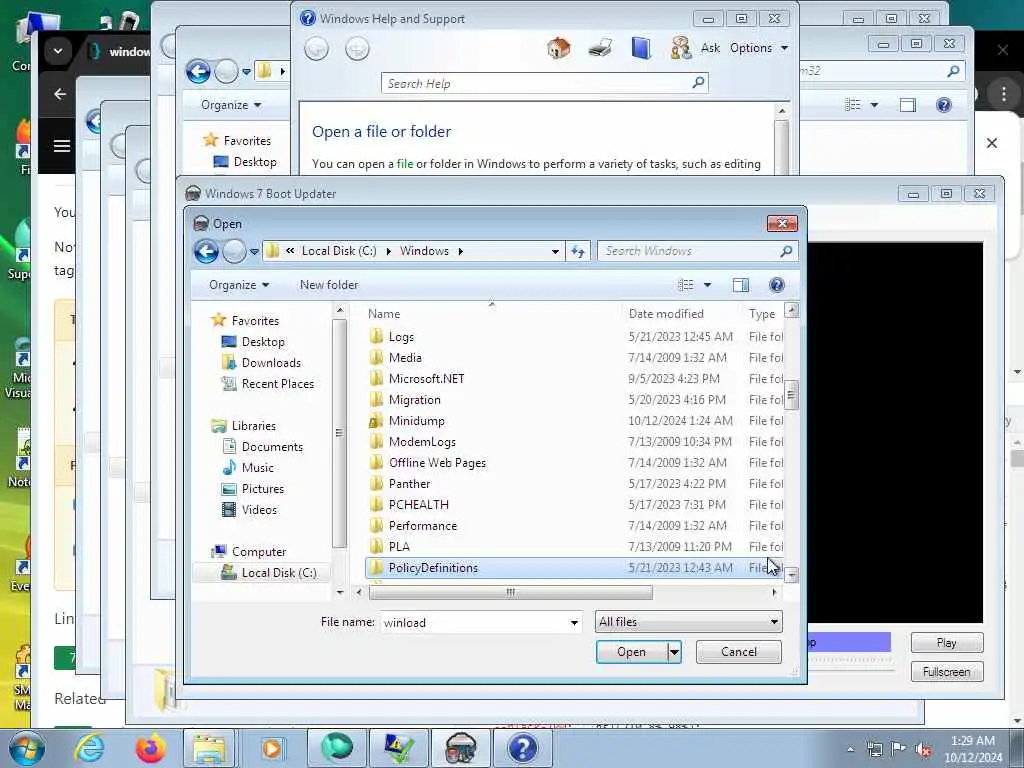Select the Microsoft.NET folder

point(426,379)
